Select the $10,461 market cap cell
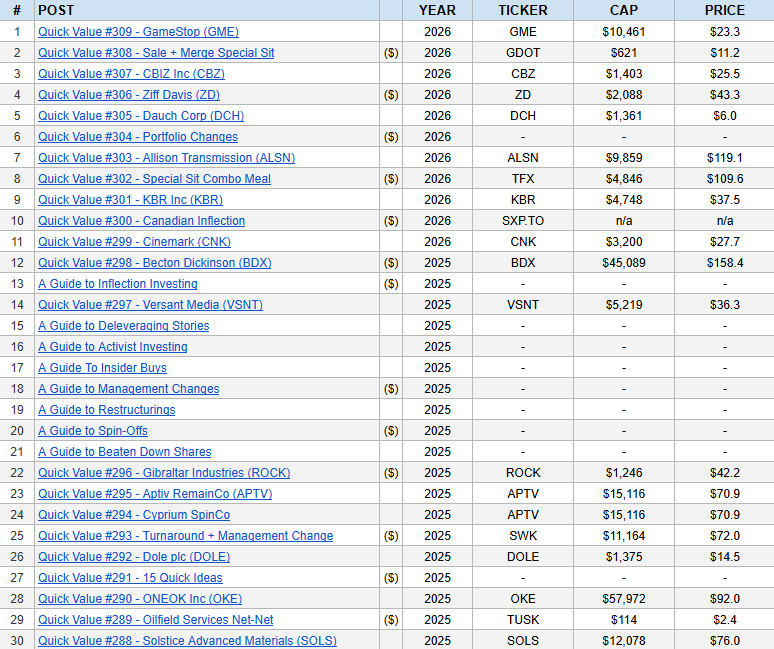The image size is (774, 649). (624, 32)
